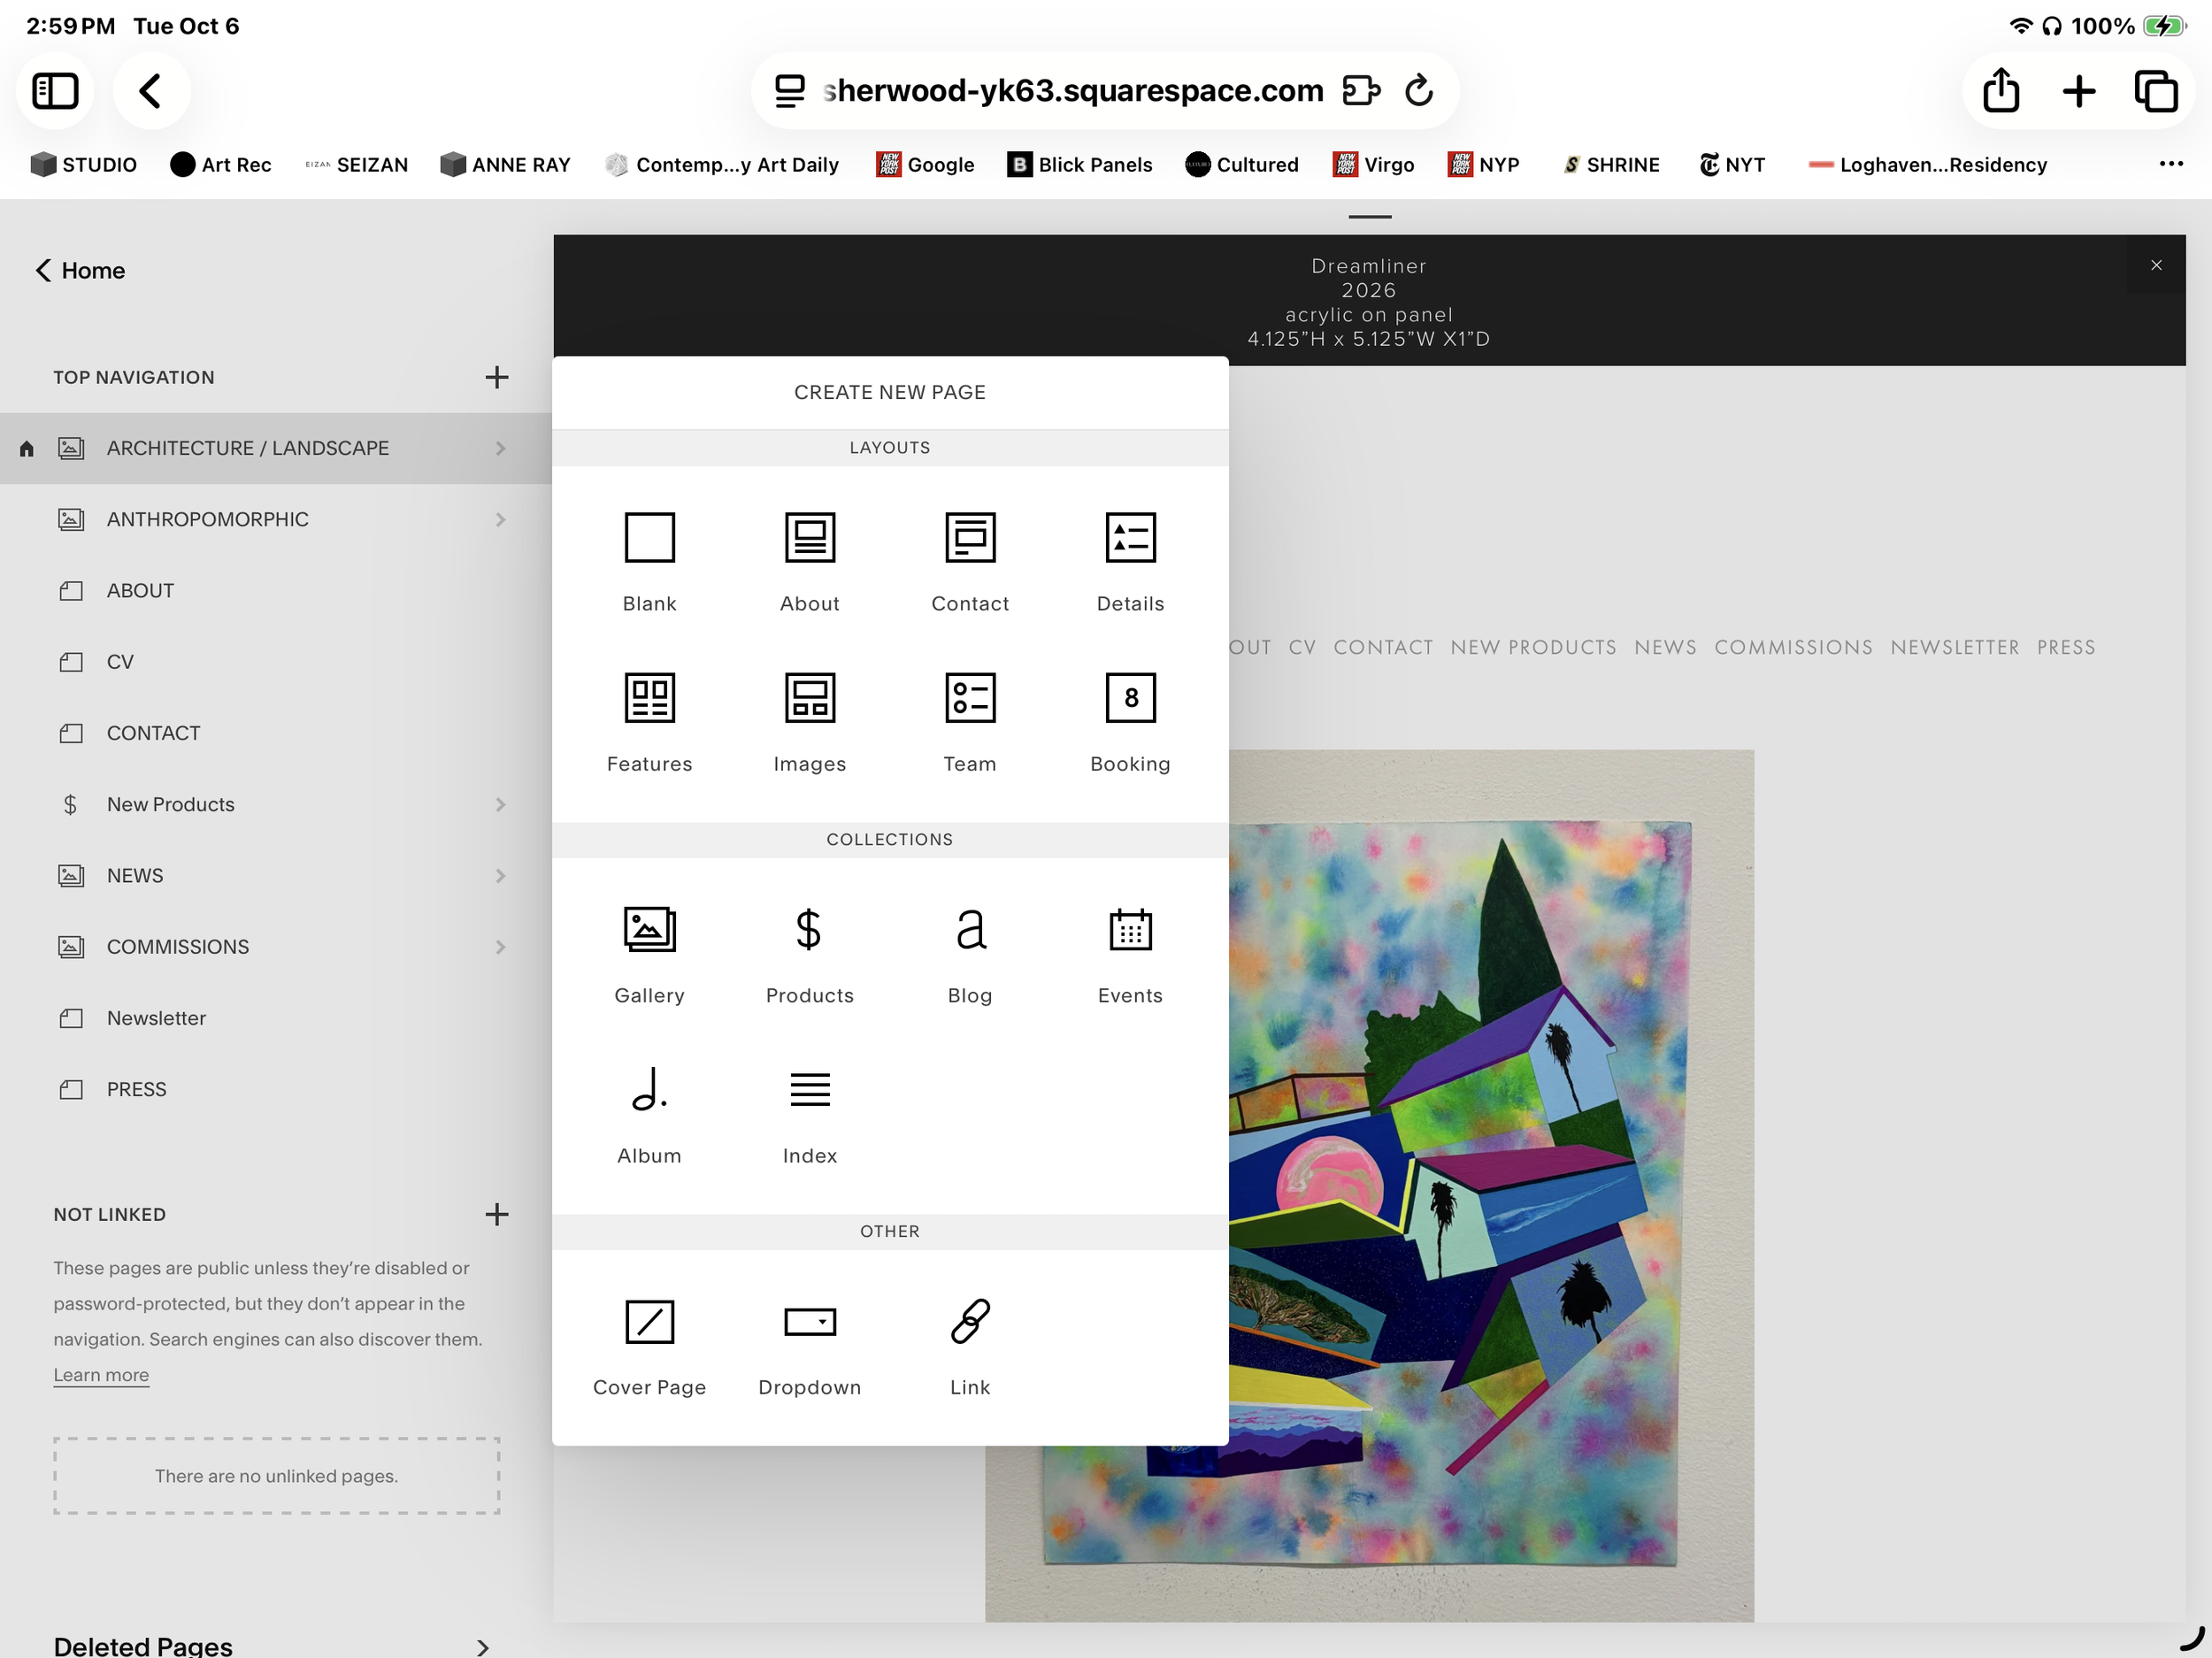Create an Album collection page

click(649, 1113)
